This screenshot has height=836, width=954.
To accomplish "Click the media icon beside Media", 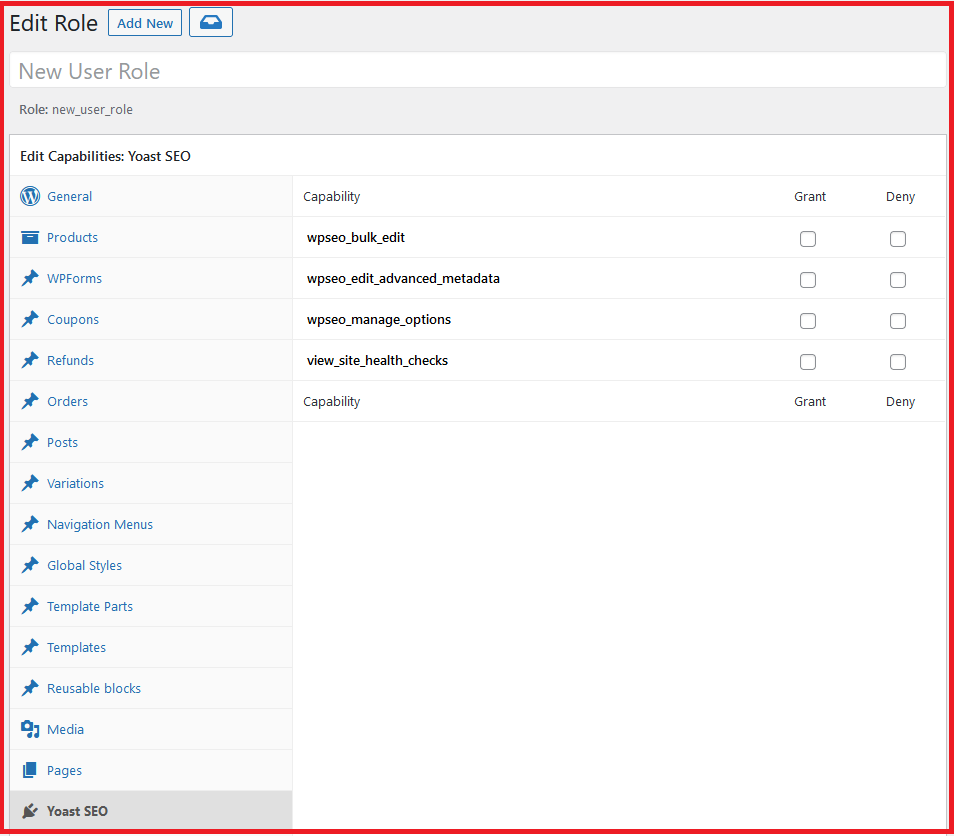I will pyautogui.click(x=30, y=730).
